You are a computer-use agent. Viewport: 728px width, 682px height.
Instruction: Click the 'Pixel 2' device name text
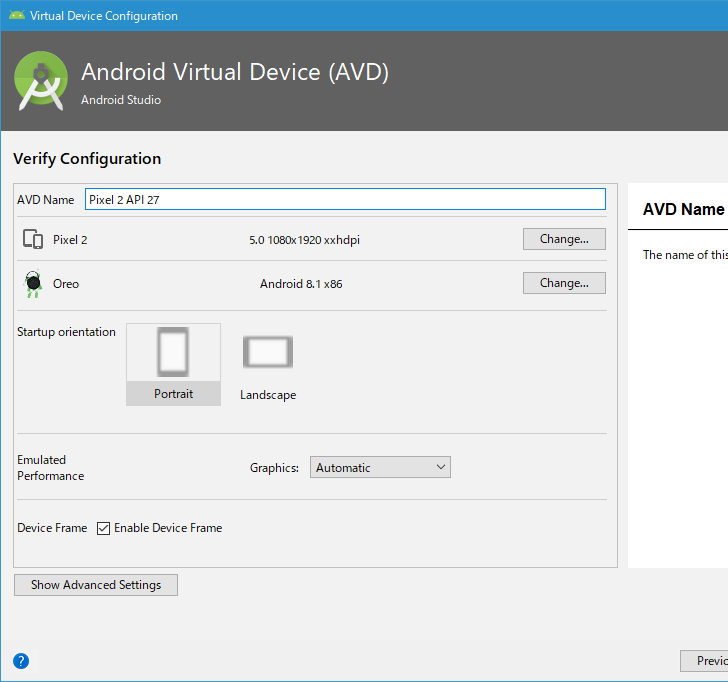(x=70, y=240)
